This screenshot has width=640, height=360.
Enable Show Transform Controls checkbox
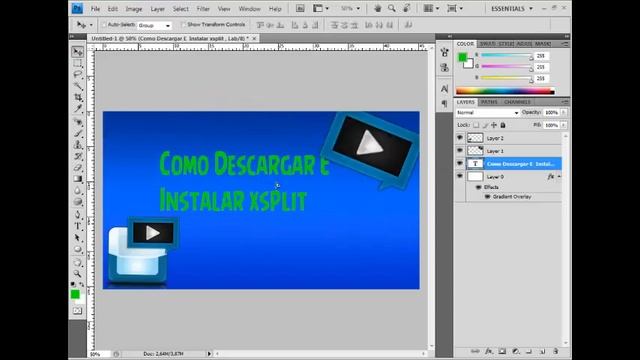(183, 25)
